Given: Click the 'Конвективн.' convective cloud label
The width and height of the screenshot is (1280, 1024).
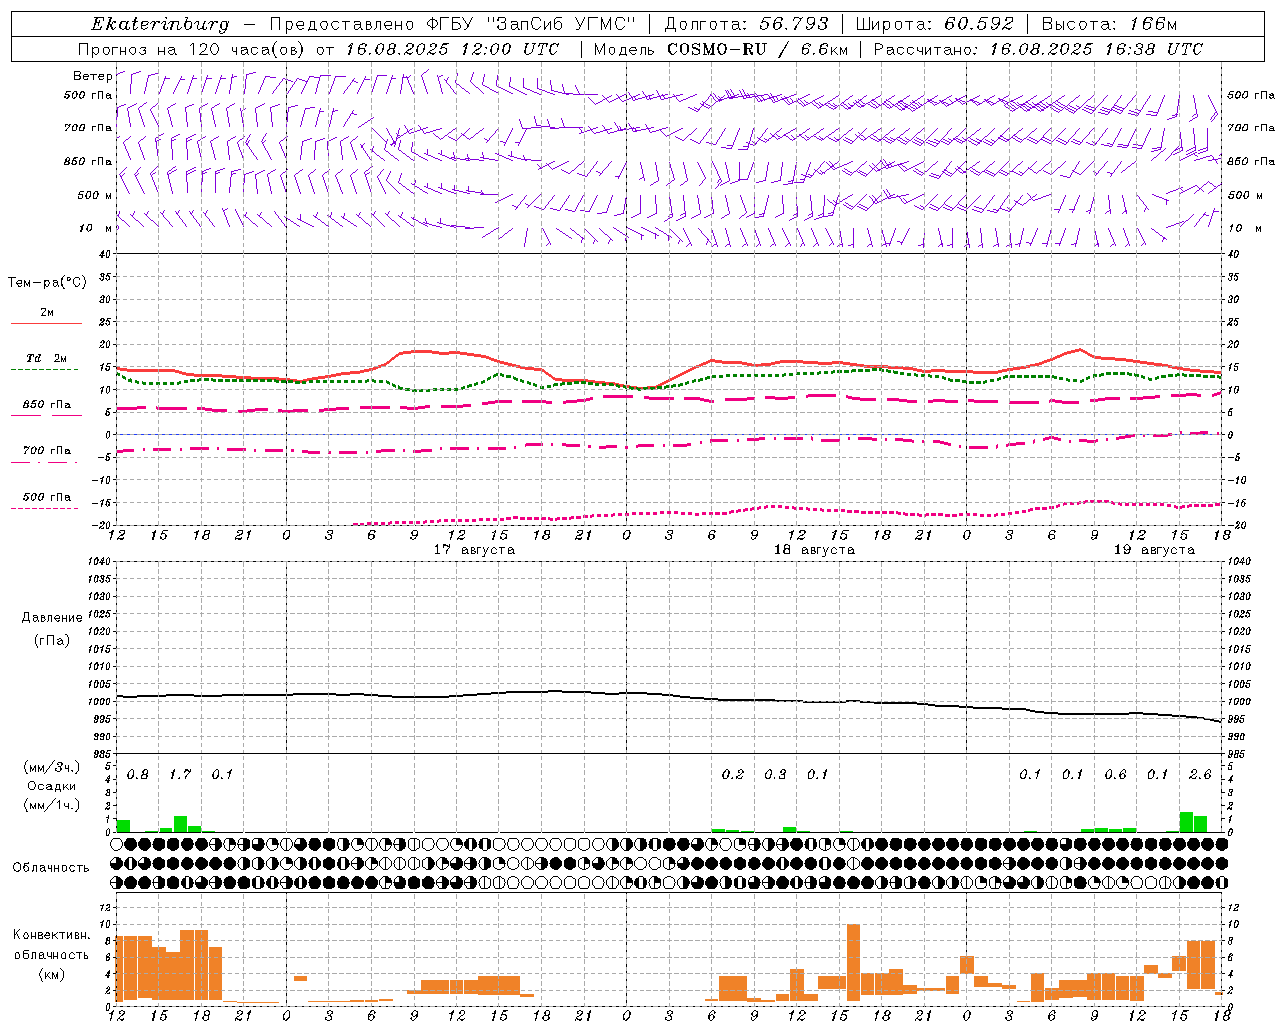Looking at the screenshot, I should tap(52, 935).
